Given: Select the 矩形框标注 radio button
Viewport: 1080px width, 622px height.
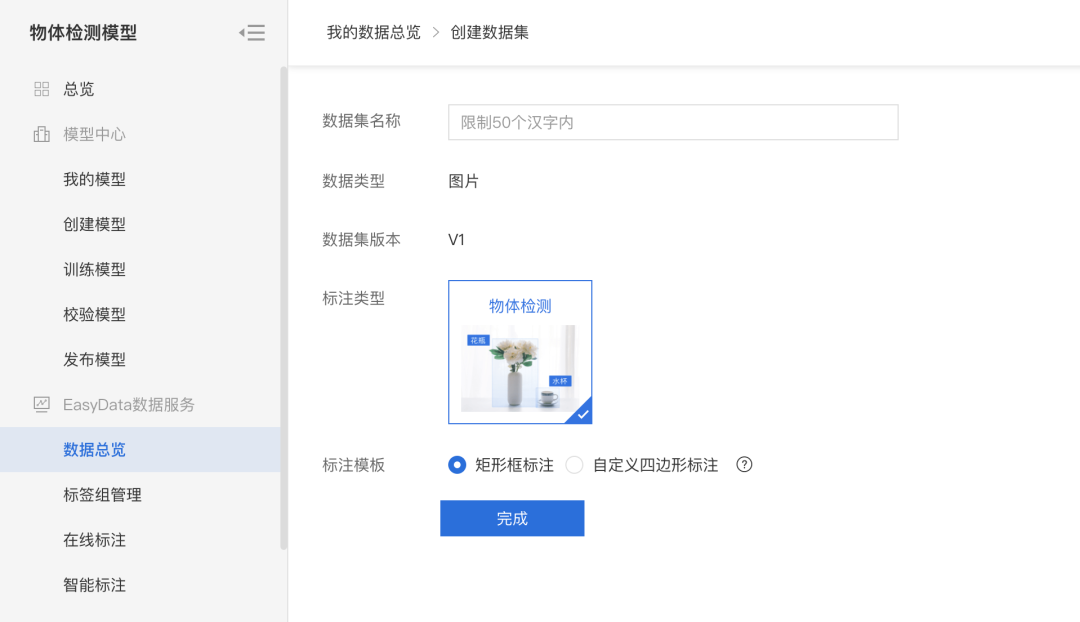Looking at the screenshot, I should (457, 464).
